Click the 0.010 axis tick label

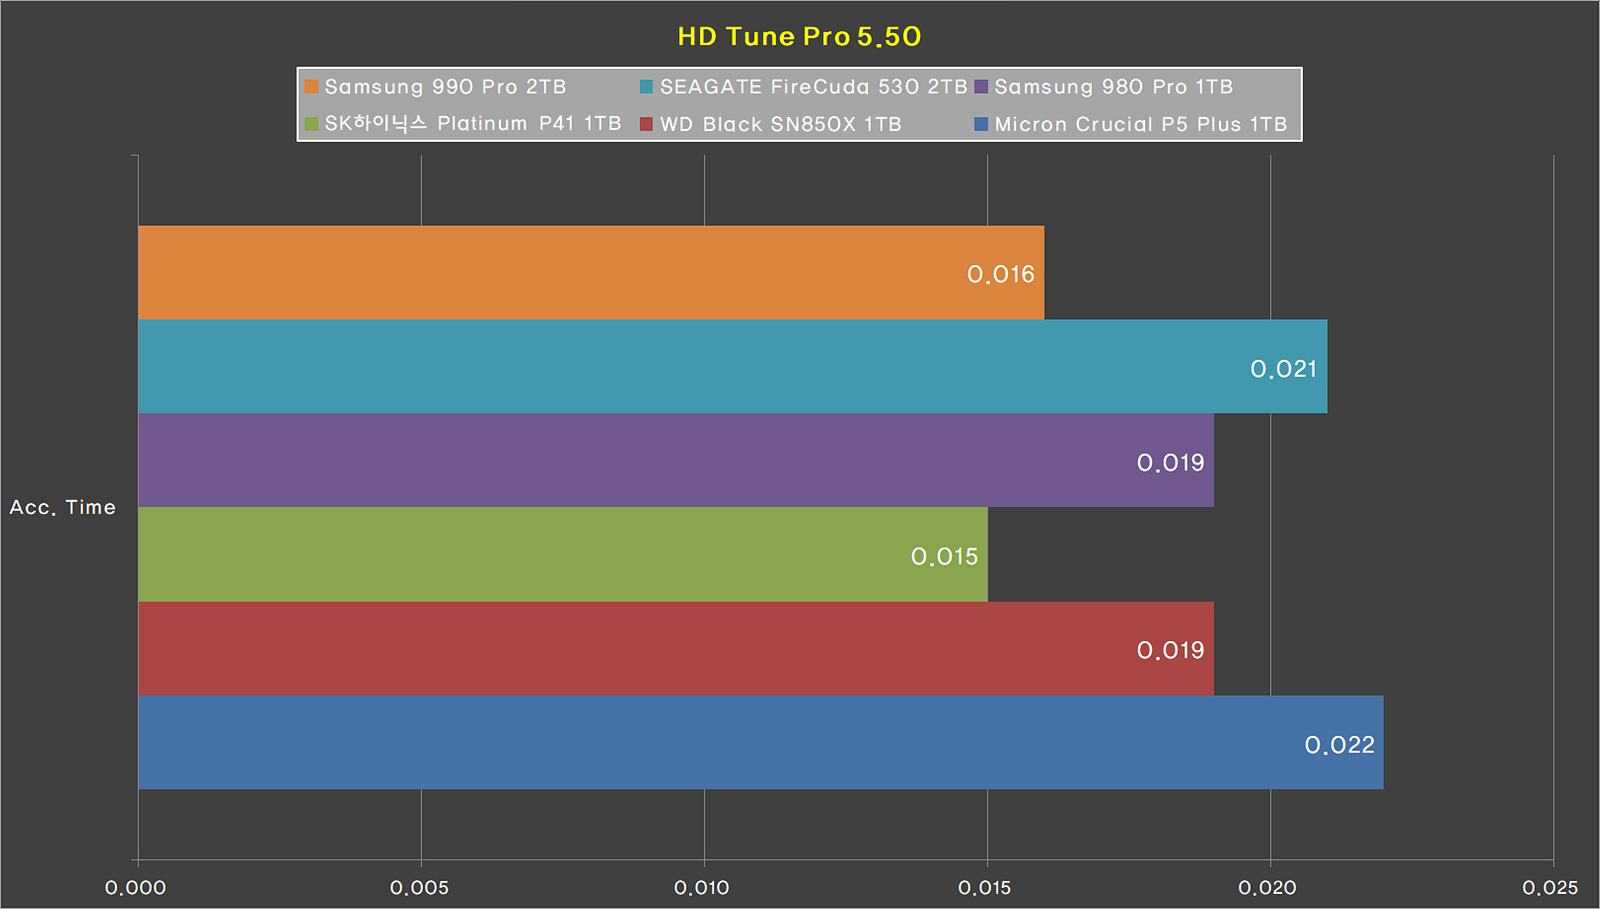702,887
